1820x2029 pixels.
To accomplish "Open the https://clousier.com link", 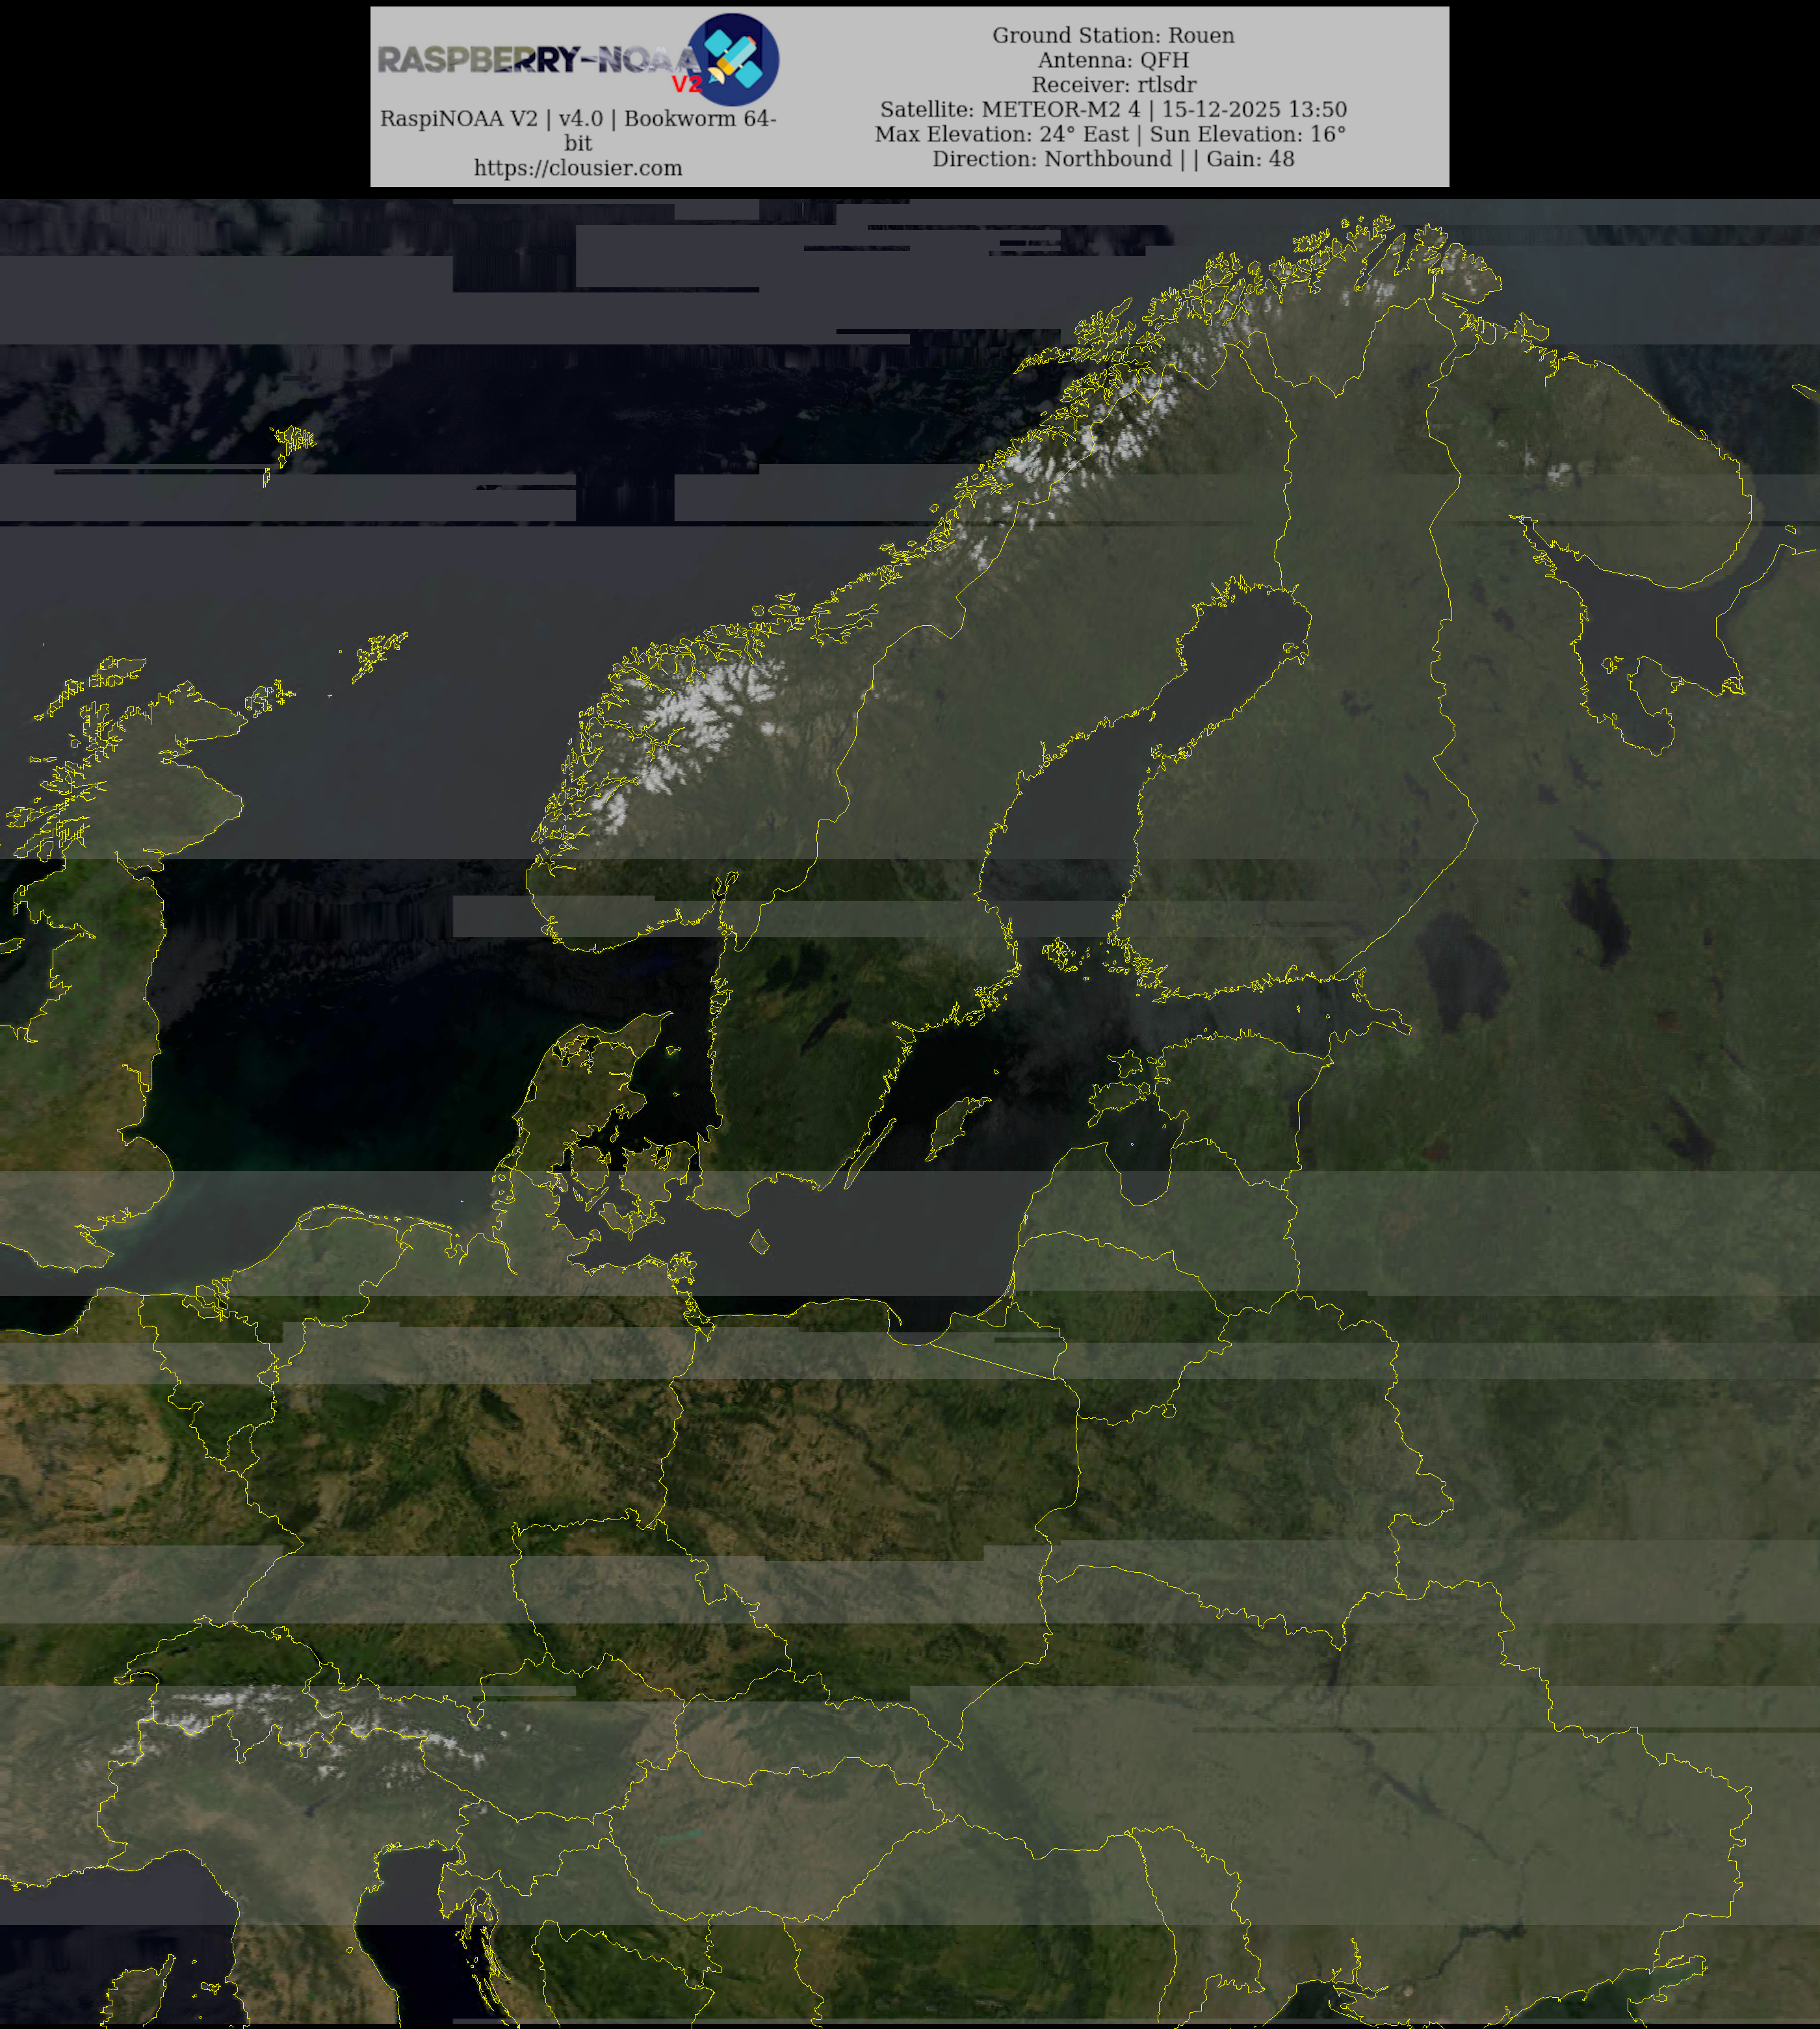I will tap(578, 168).
